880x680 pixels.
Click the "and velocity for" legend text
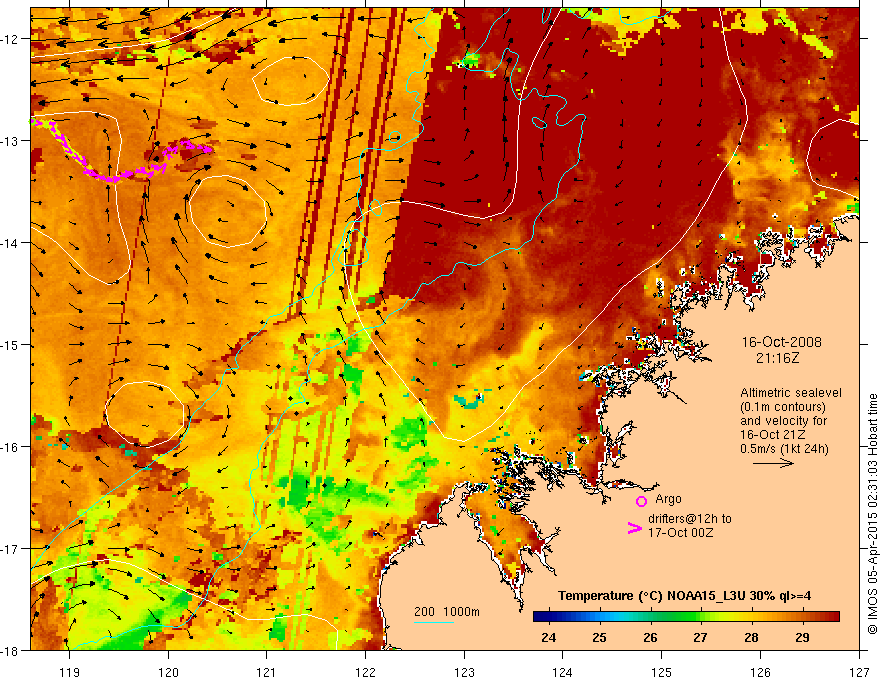783,421
